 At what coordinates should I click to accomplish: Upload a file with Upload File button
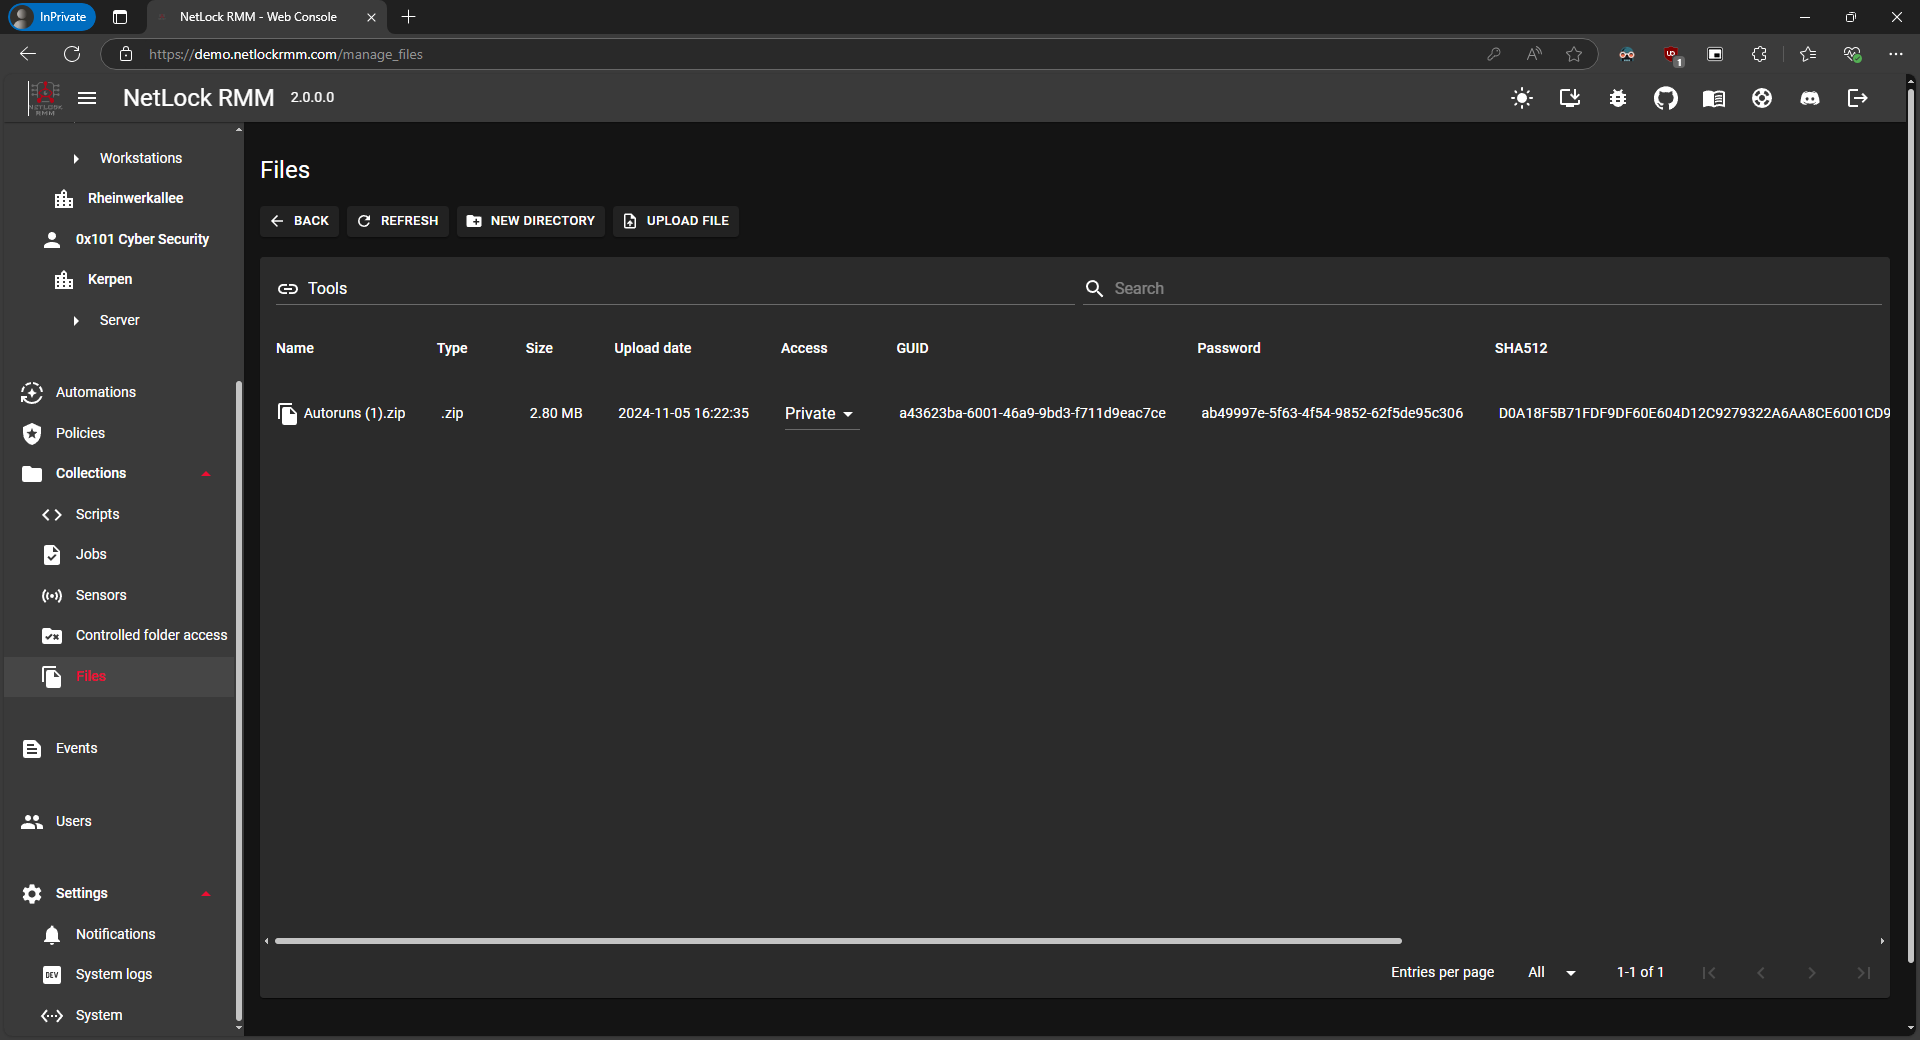tap(675, 221)
